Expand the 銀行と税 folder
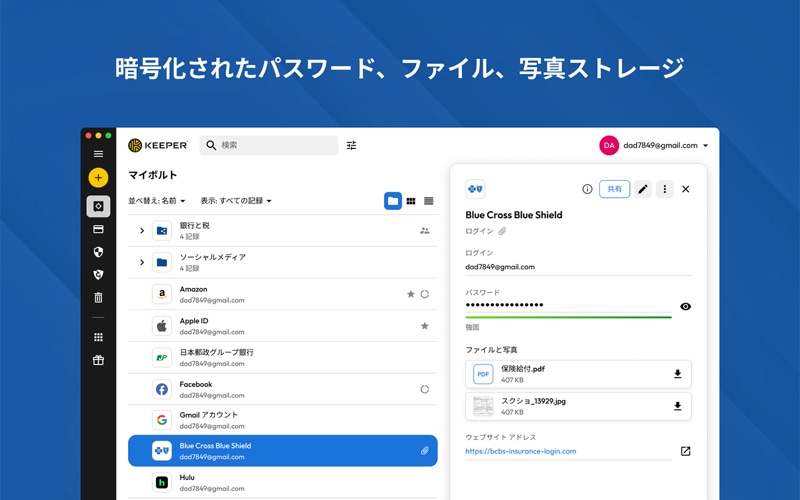This screenshot has height=500, width=800. coord(142,231)
